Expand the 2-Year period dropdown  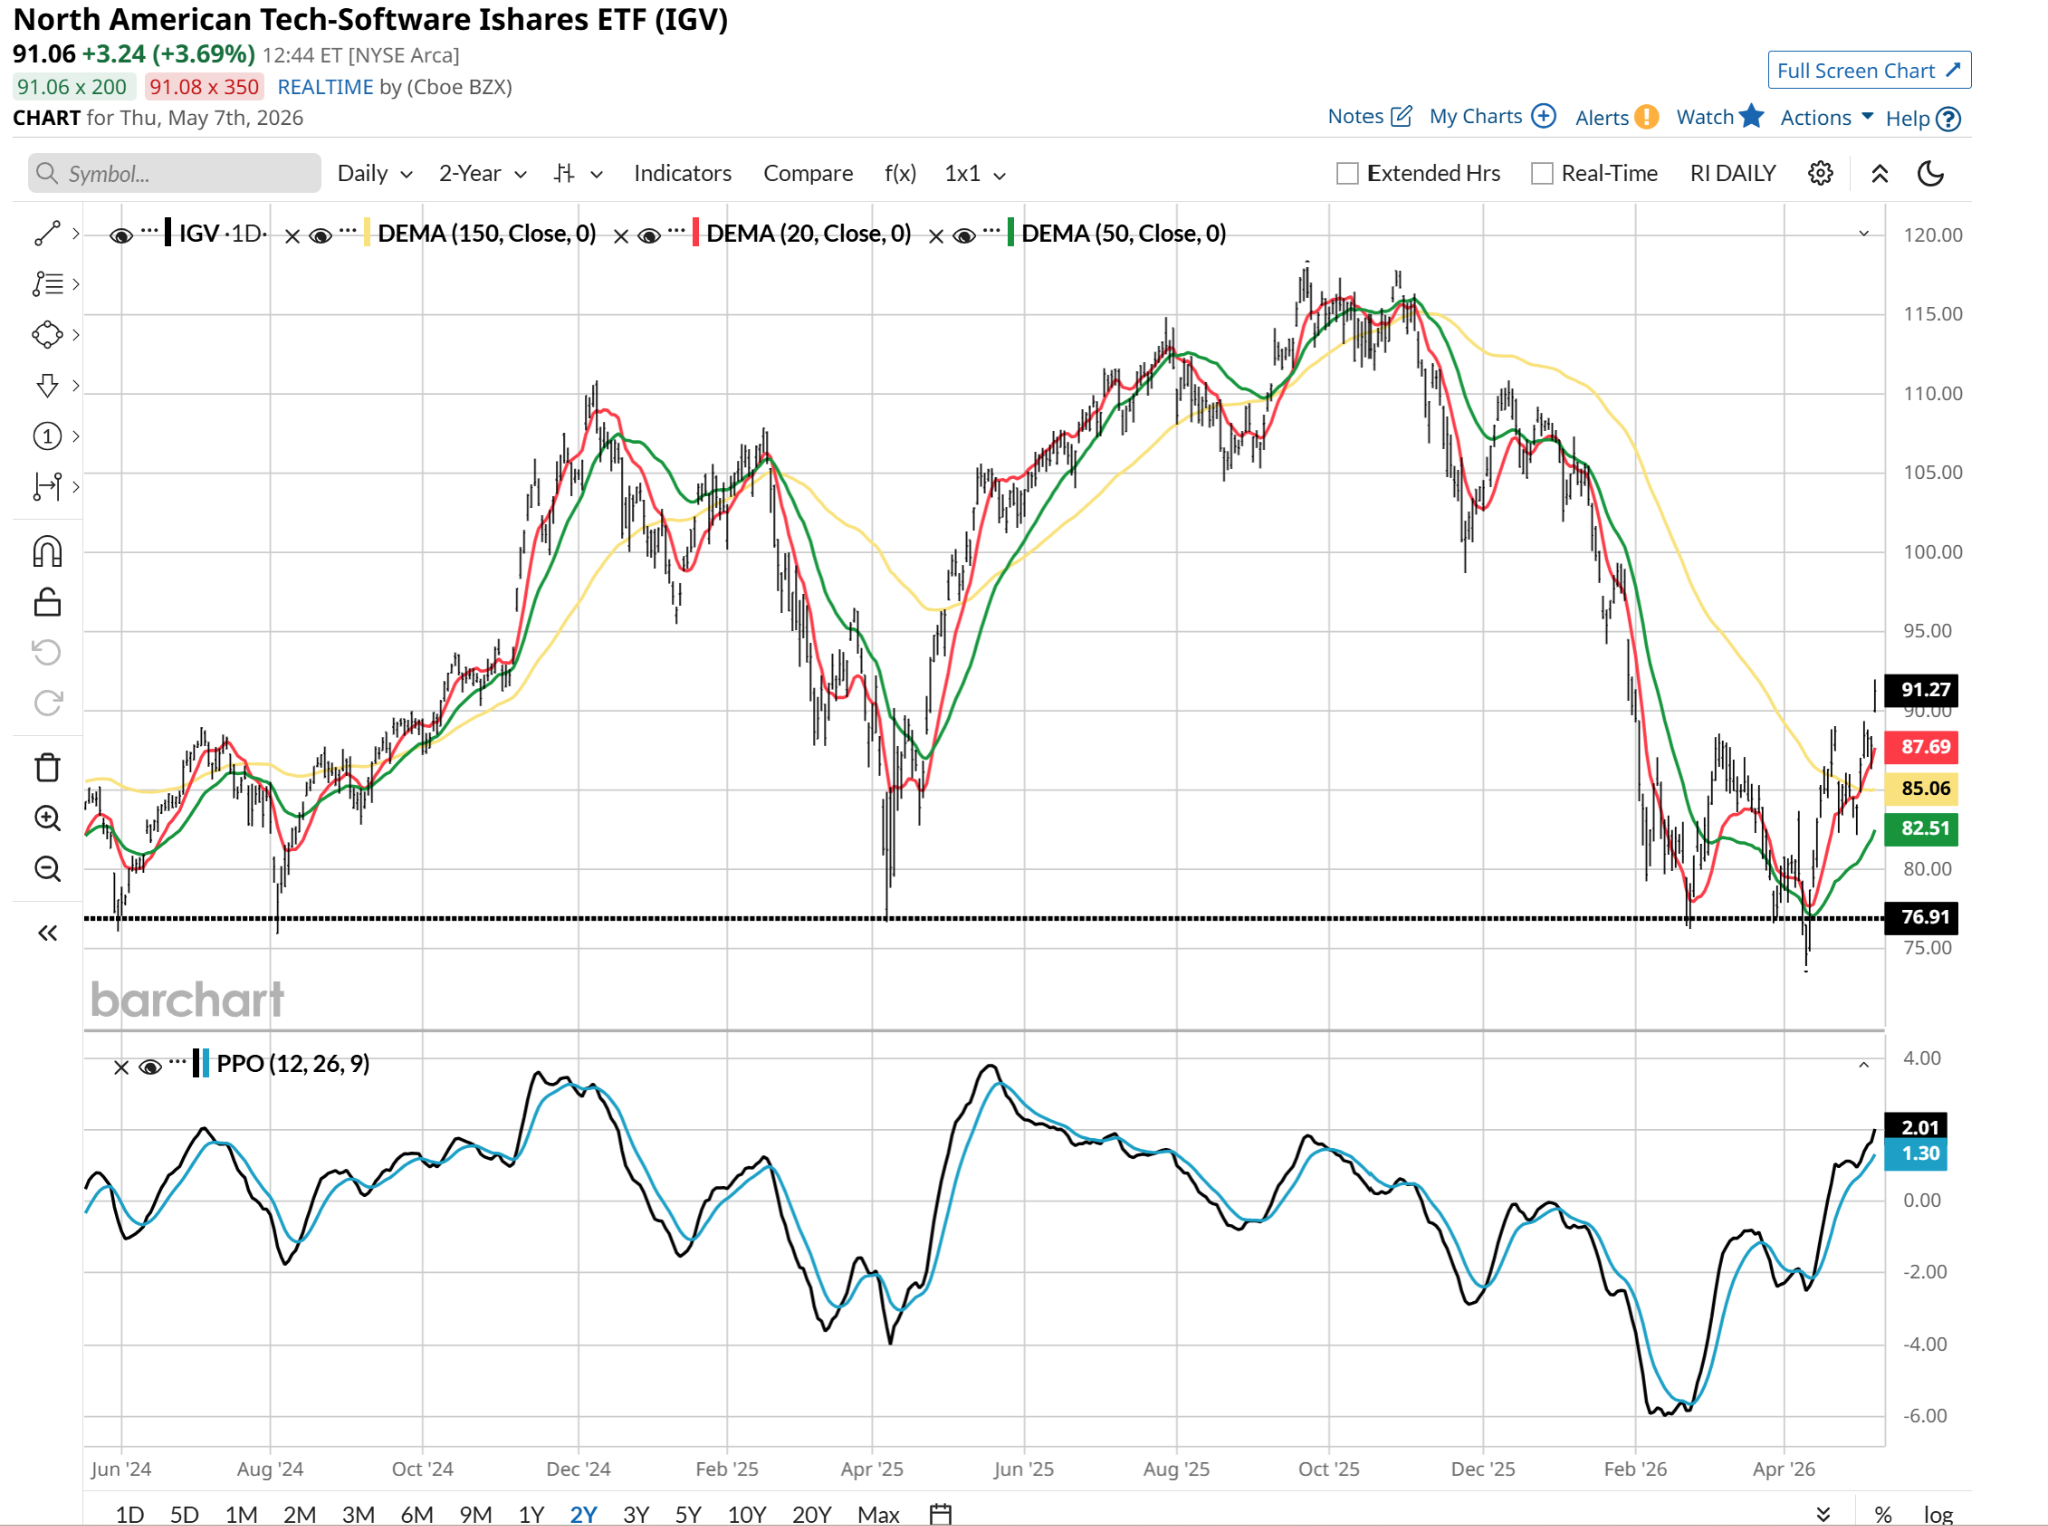[x=483, y=174]
